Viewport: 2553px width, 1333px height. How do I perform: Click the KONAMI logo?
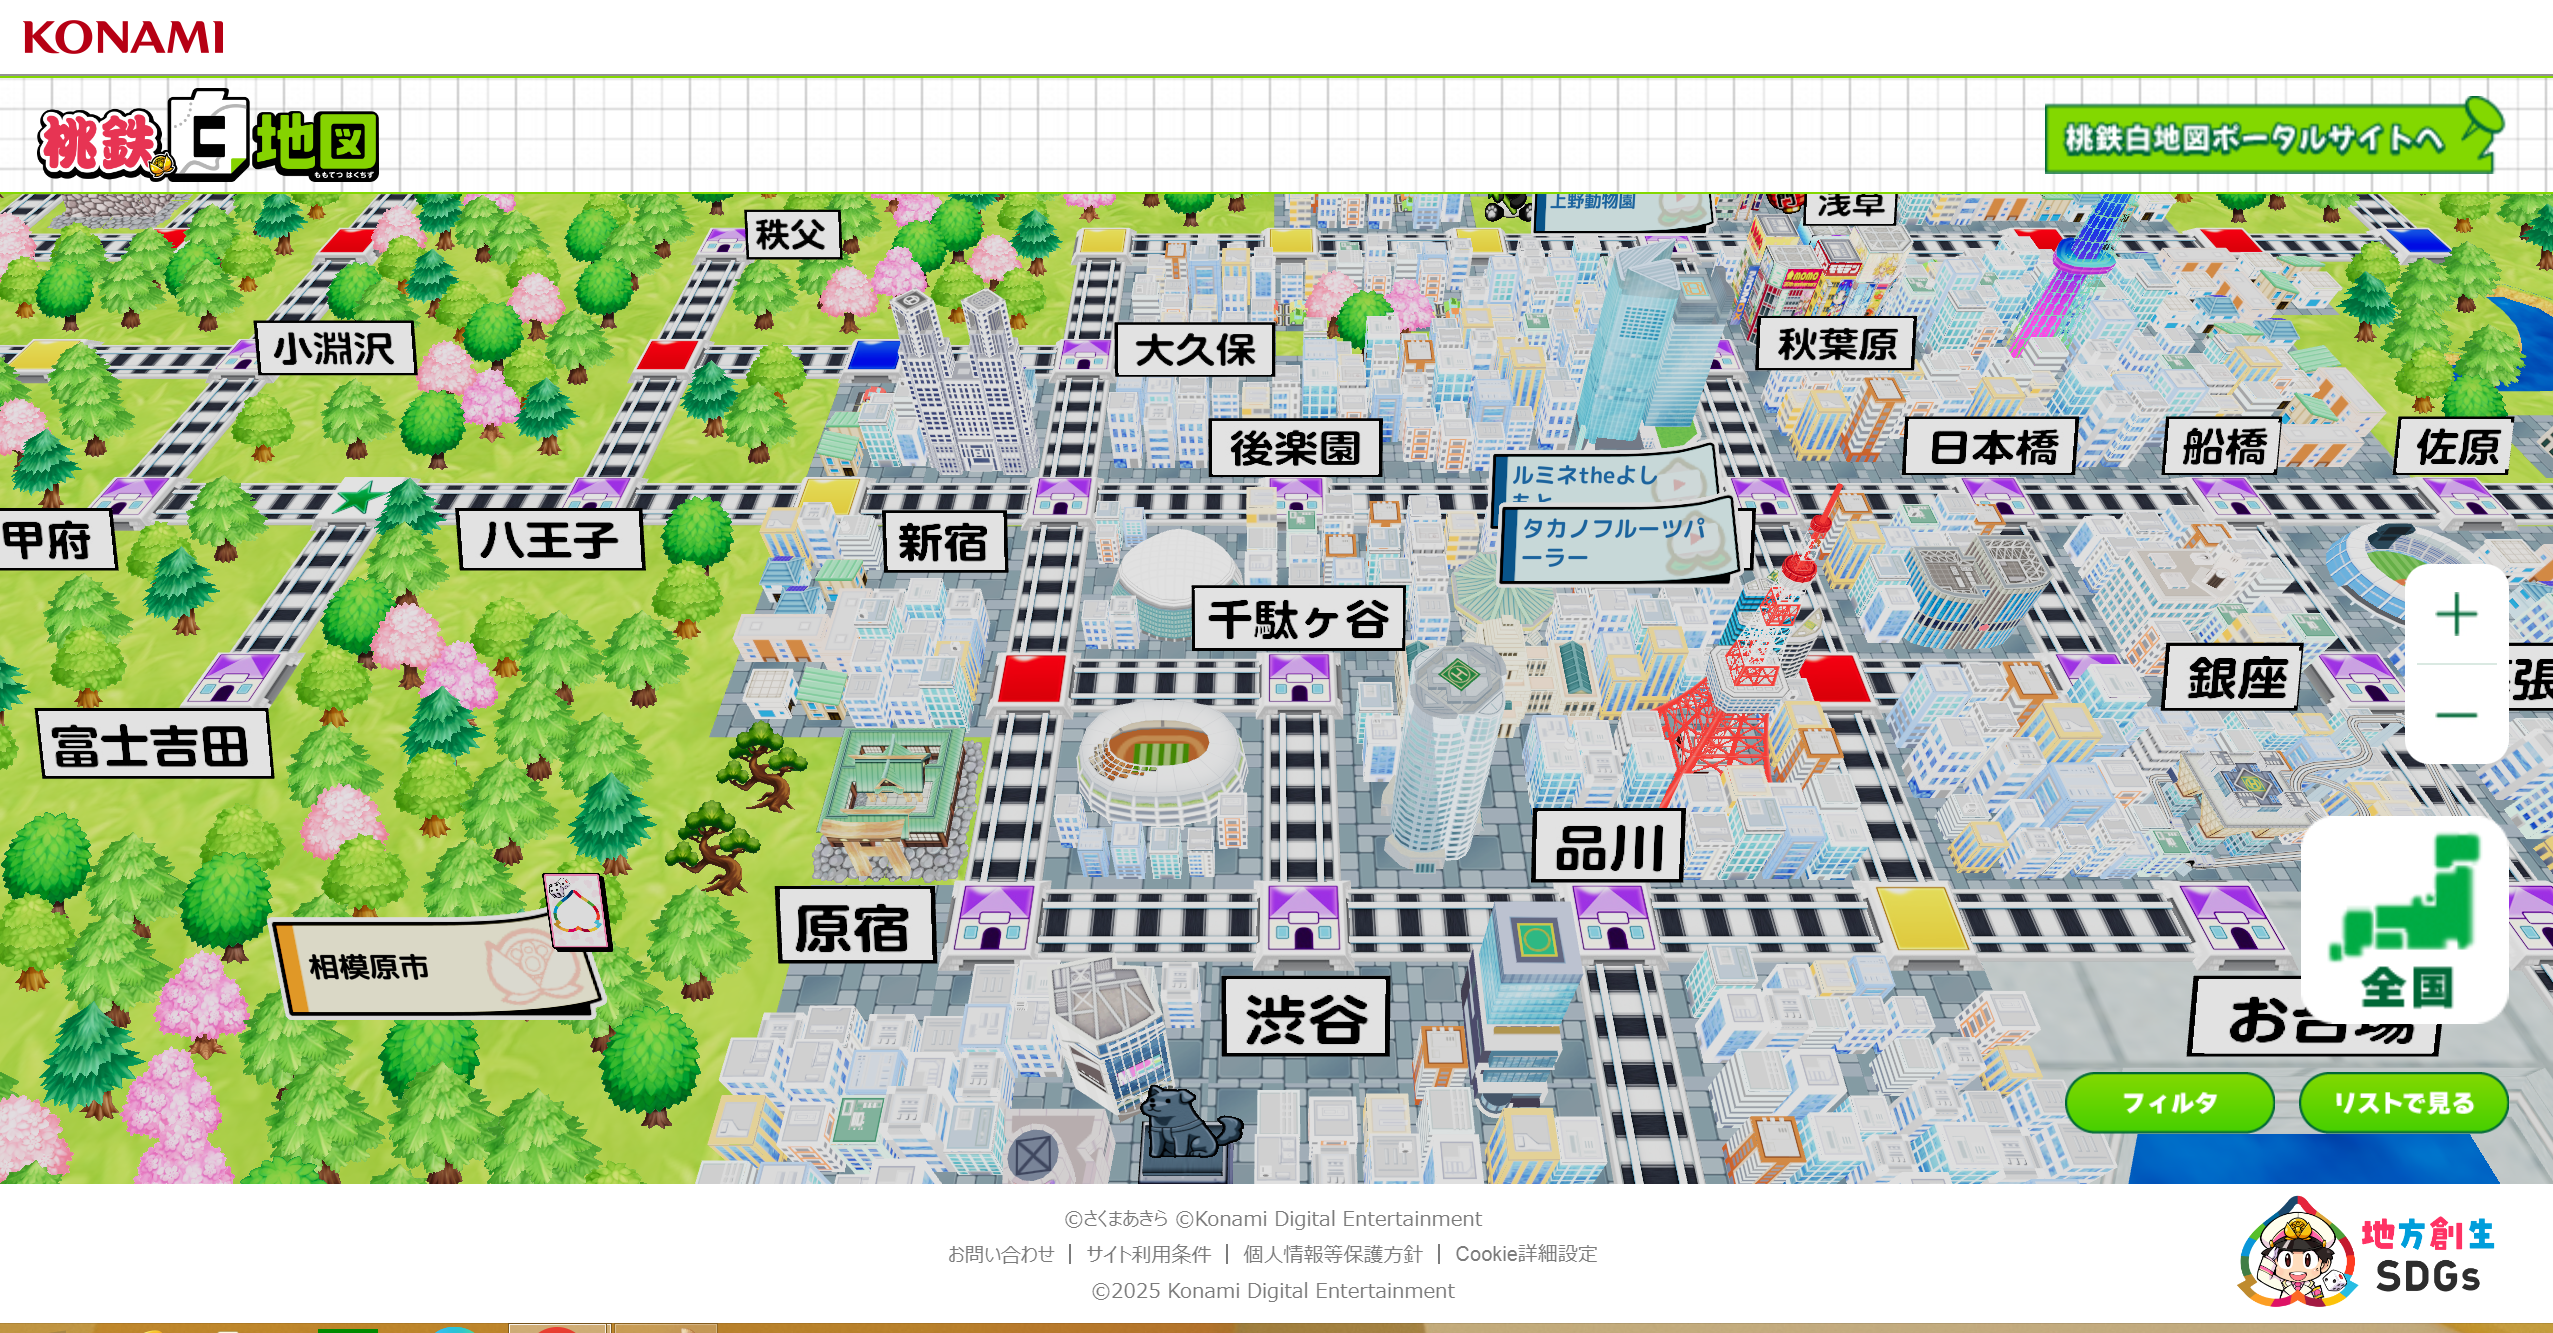pos(123,37)
